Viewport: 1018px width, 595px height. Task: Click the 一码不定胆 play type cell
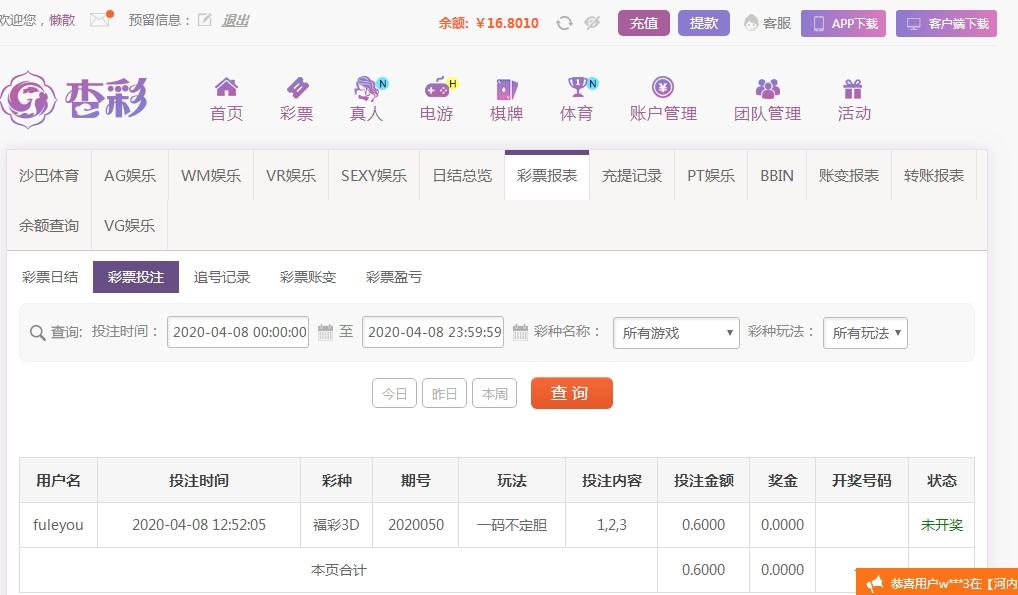[512, 525]
